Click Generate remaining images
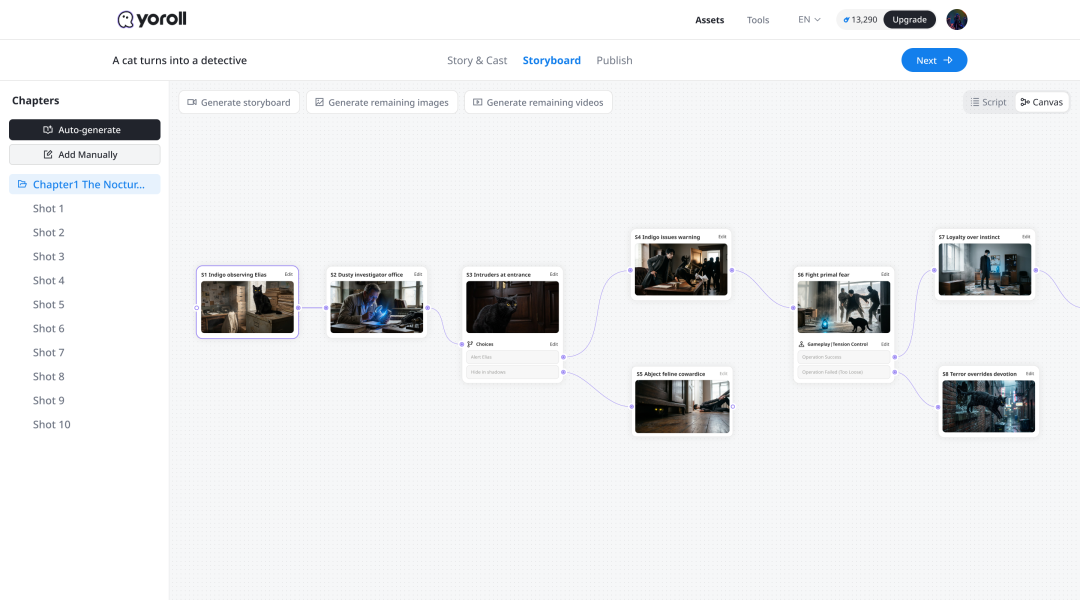Screen dimensions: 1080x600 [x=382, y=102]
